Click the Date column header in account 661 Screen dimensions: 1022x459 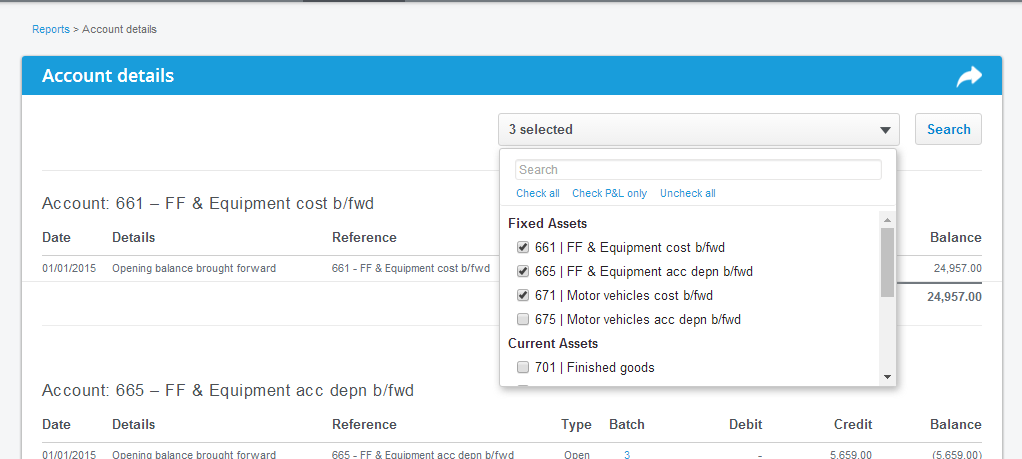coord(56,237)
